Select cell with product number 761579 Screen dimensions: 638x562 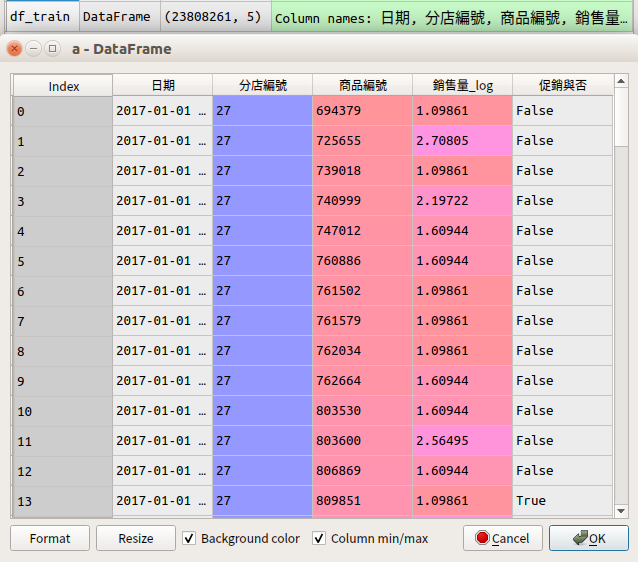coord(363,321)
